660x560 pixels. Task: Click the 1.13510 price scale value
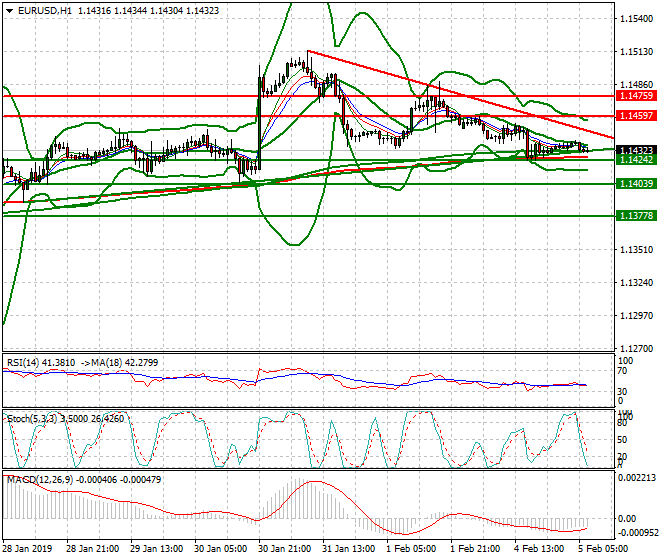pos(636,250)
